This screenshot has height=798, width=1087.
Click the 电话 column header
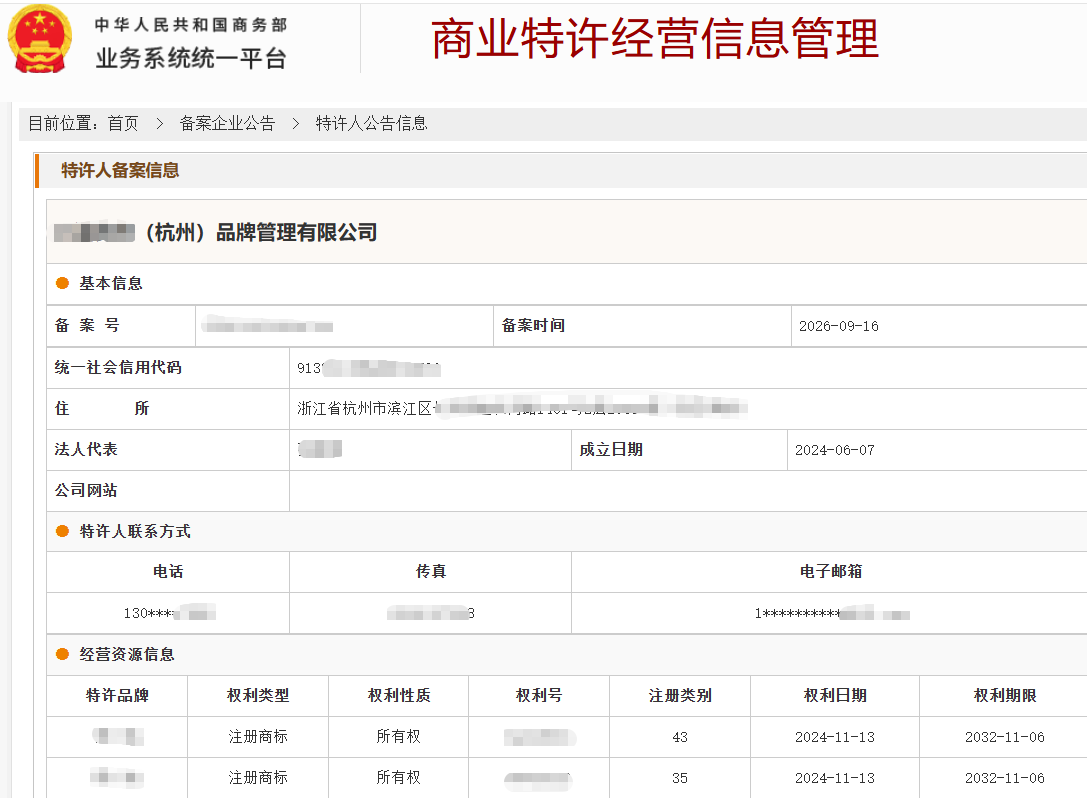tap(168, 571)
